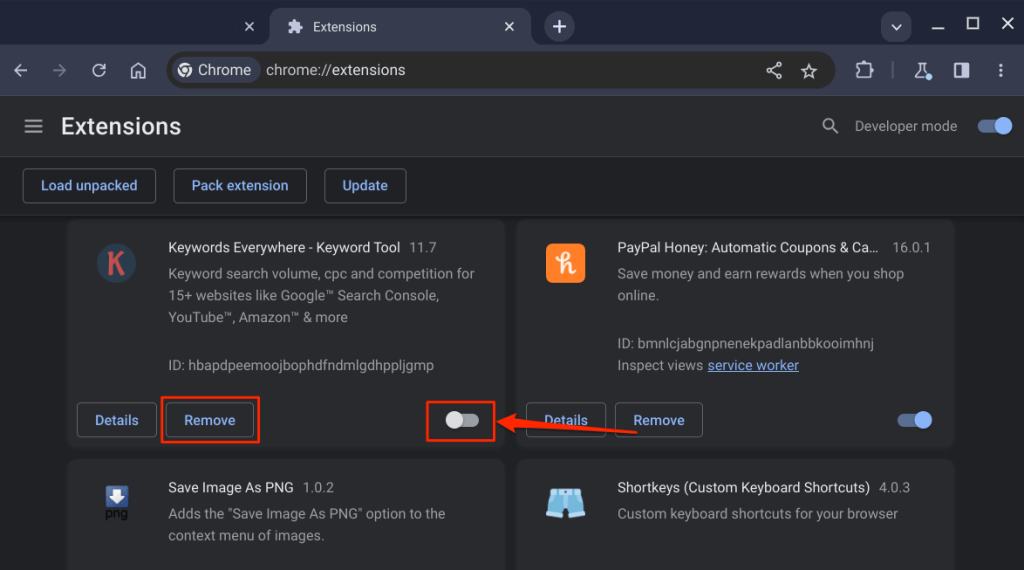Viewport: 1024px width, 570px height.
Task: Click the Keywords Everywhere K logo
Action: [116, 263]
